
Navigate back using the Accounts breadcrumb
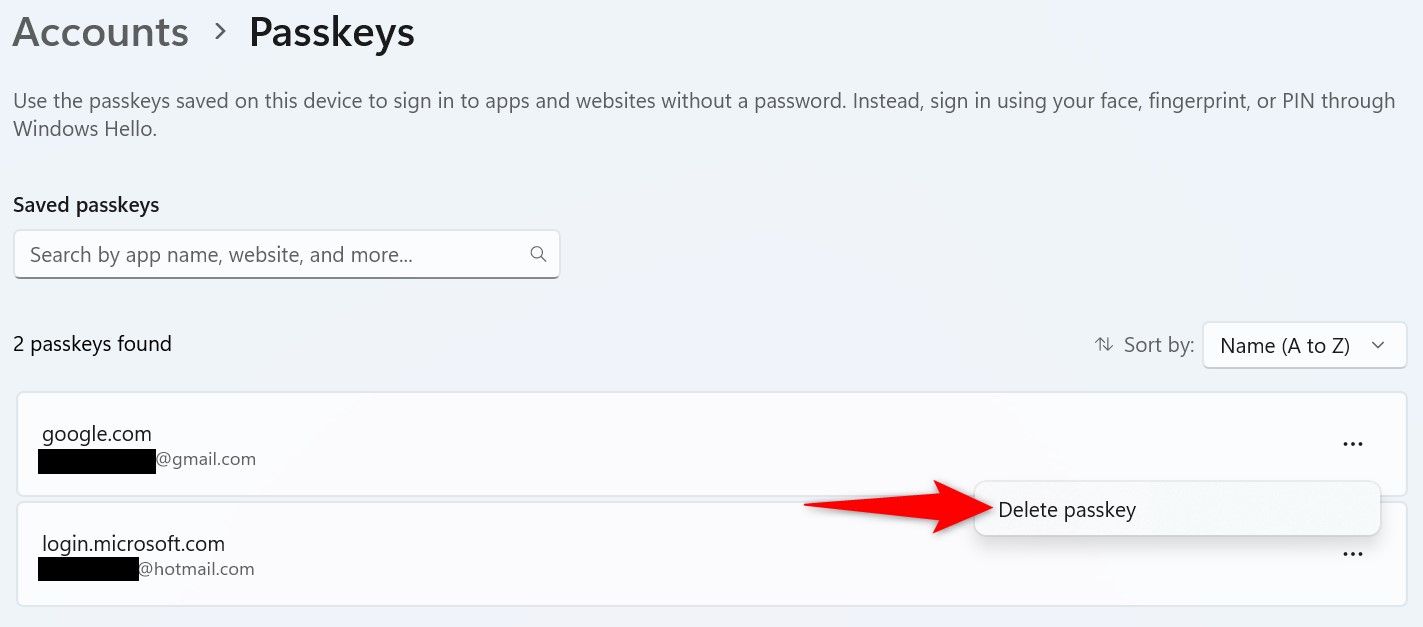click(100, 32)
